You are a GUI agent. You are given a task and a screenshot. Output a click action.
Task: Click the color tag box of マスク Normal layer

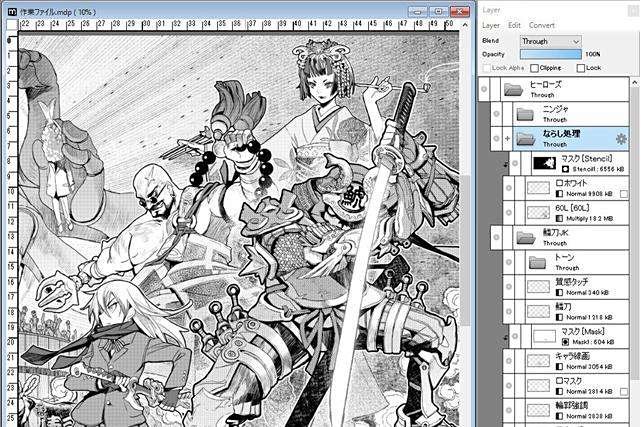point(624,391)
